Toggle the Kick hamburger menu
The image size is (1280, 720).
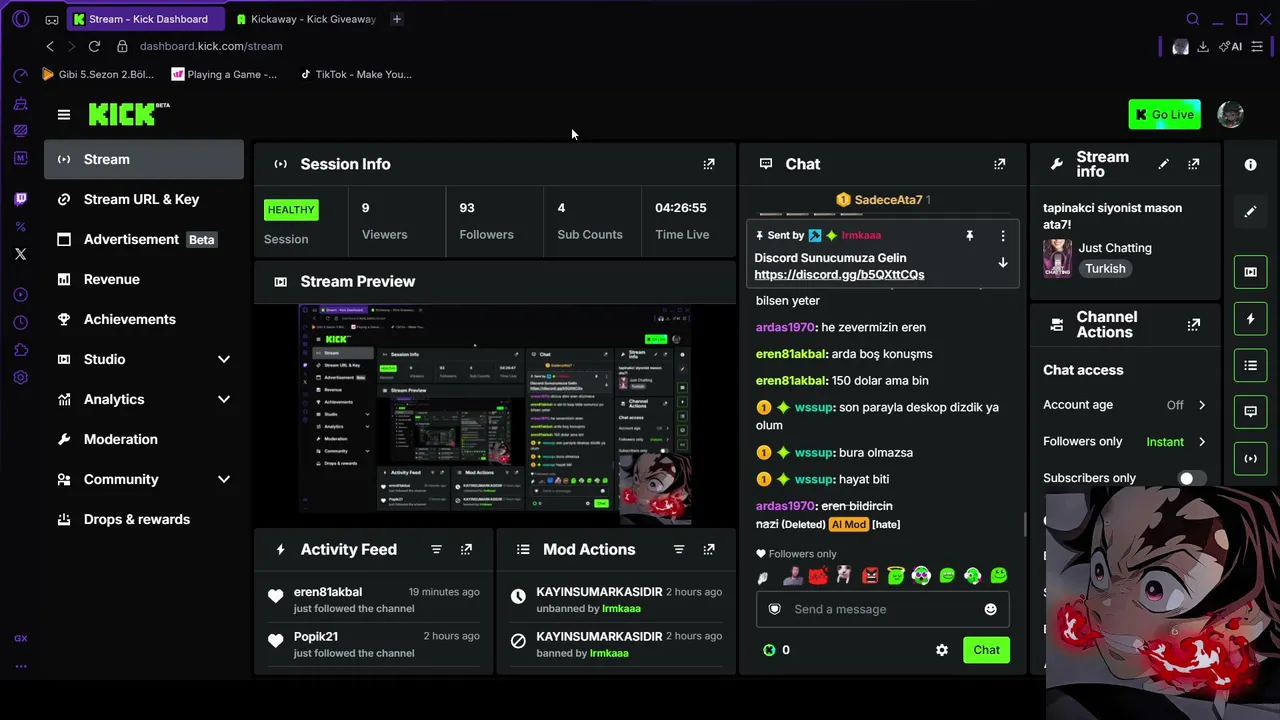(64, 115)
